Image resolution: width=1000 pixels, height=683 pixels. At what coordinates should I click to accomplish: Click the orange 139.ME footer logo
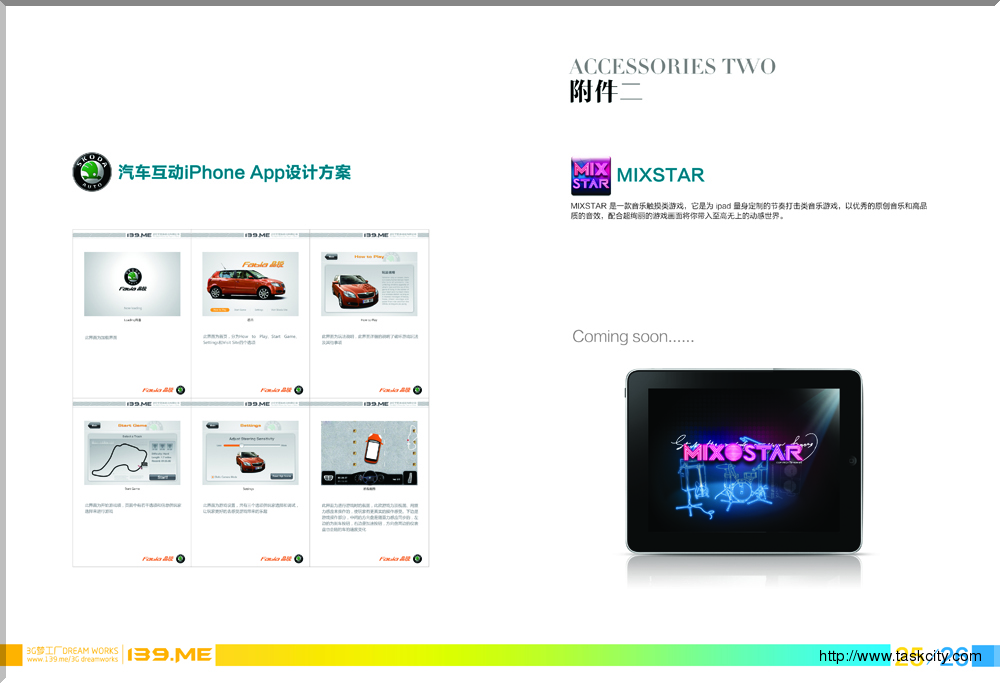(x=170, y=655)
